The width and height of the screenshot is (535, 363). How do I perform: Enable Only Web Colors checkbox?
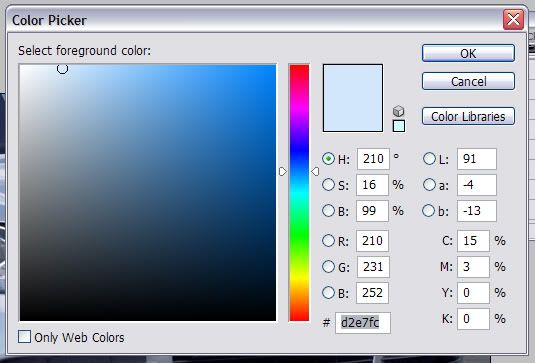(24, 336)
